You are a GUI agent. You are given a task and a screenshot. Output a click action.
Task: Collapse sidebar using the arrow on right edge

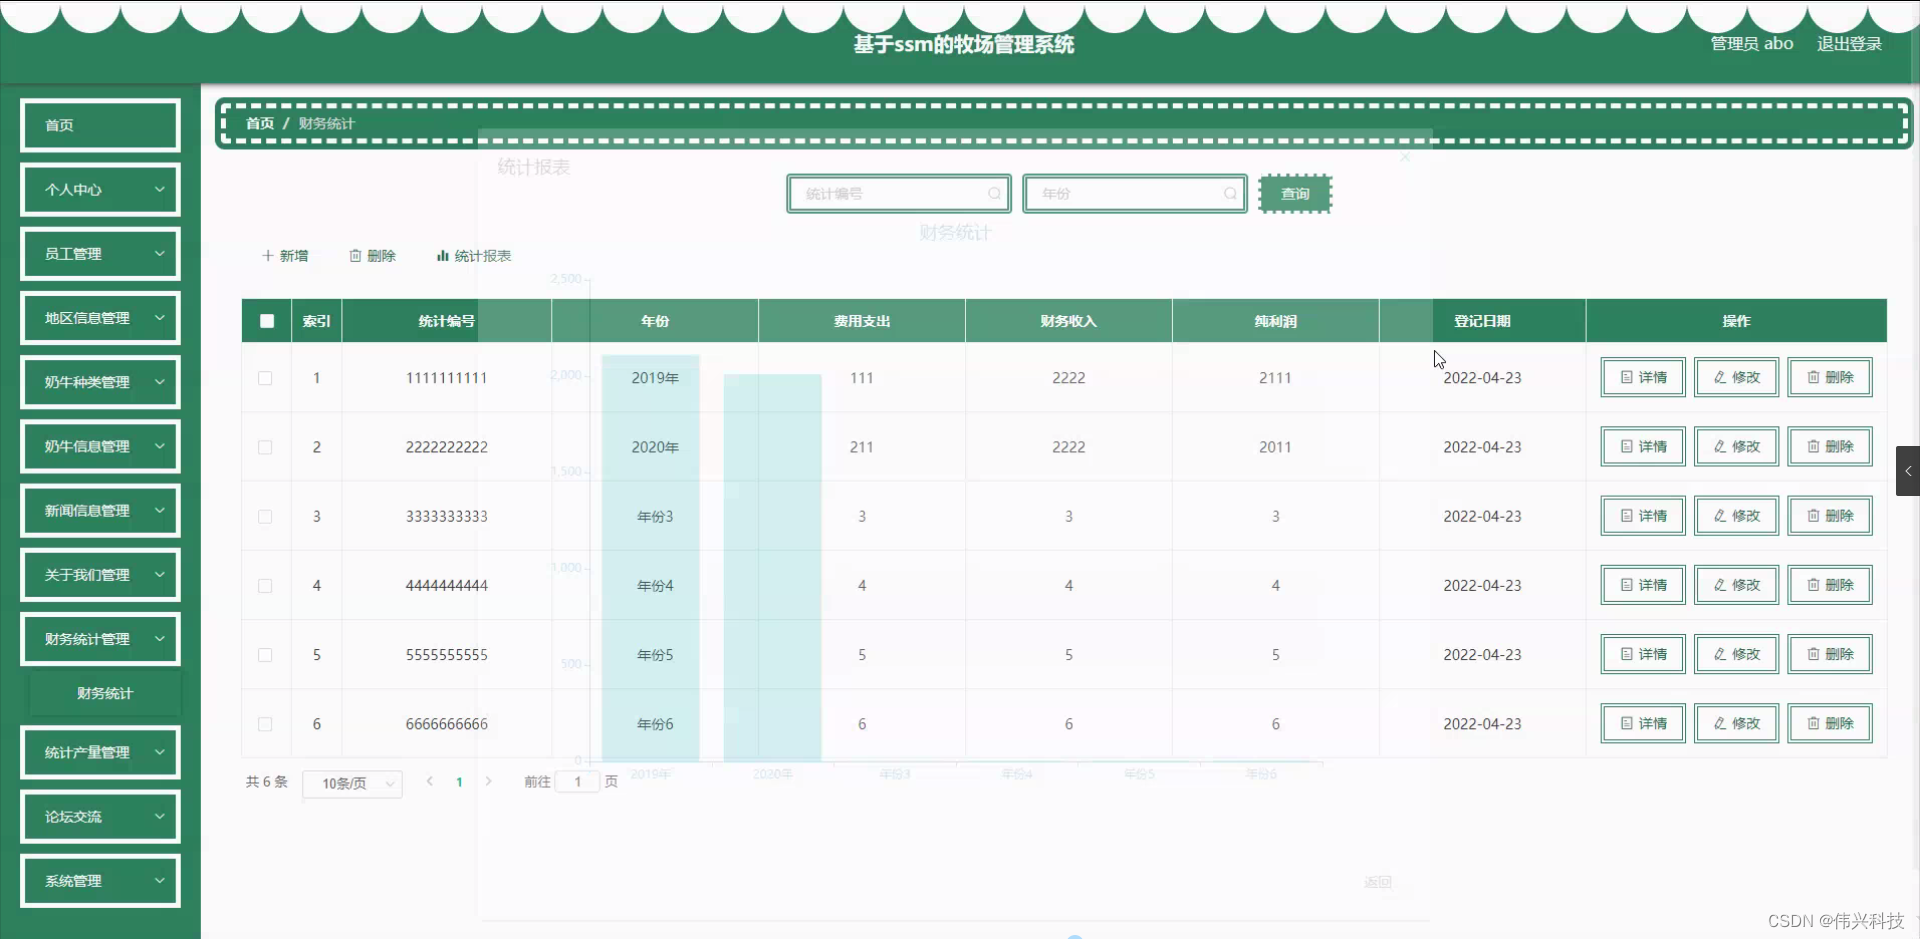[x=1908, y=471]
